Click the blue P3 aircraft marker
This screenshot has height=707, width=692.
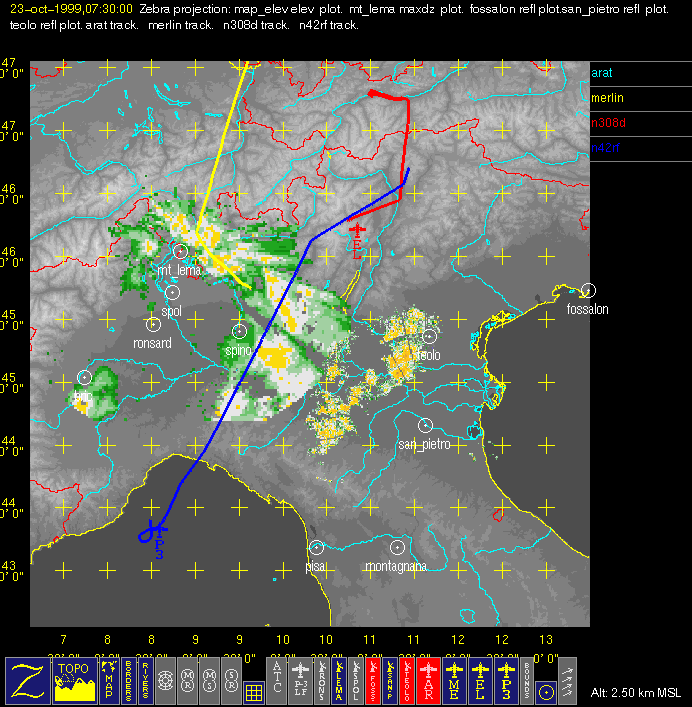pyautogui.click(x=159, y=539)
